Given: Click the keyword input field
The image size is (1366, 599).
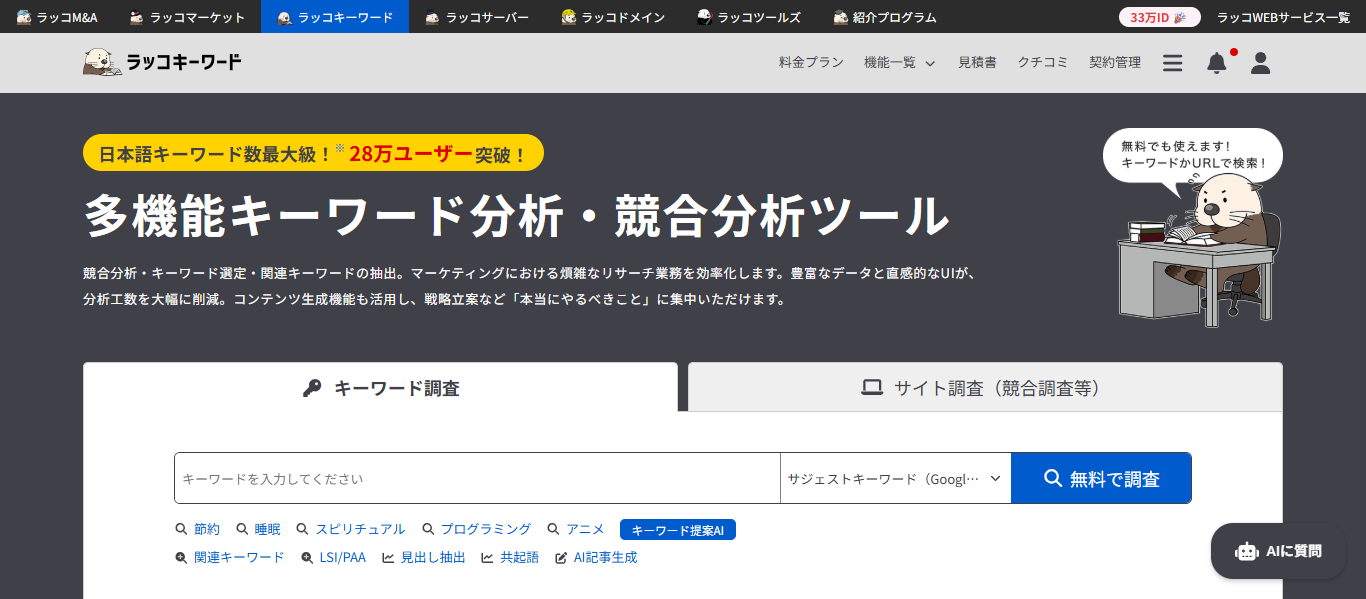Looking at the screenshot, I should 477,478.
